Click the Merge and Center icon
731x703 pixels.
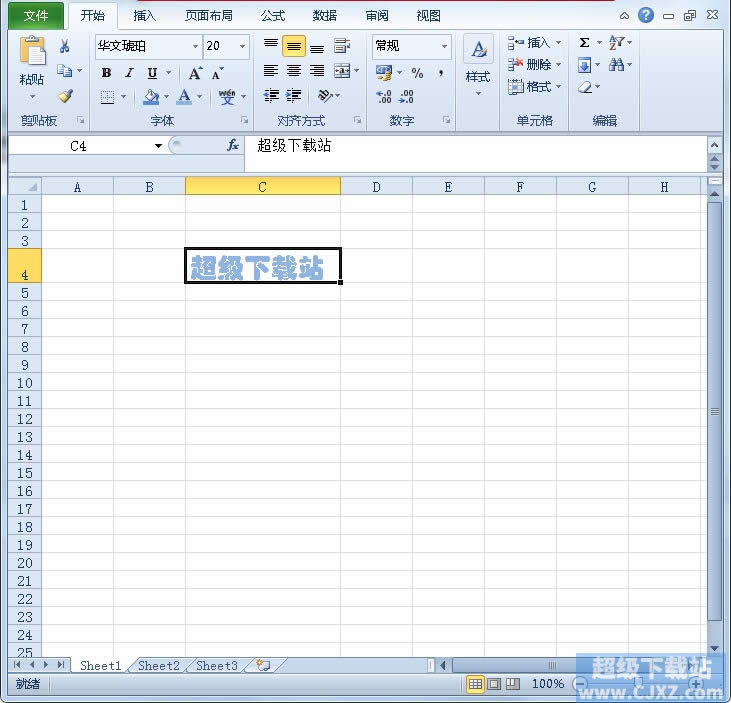tap(342, 71)
